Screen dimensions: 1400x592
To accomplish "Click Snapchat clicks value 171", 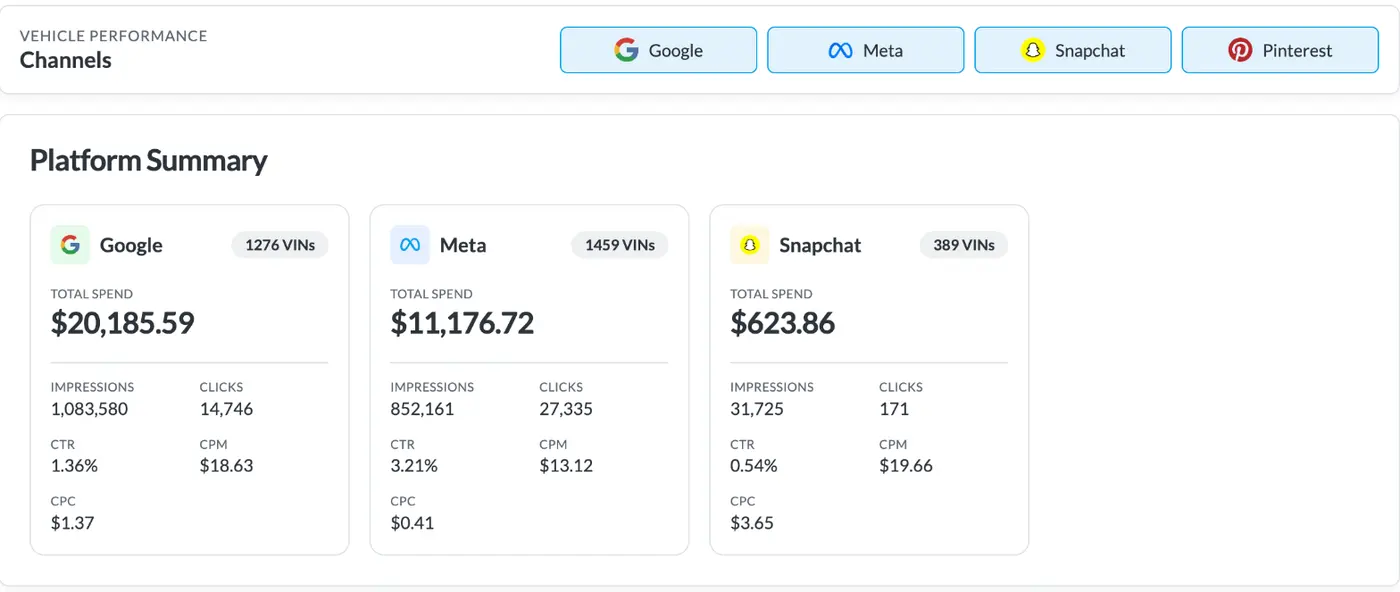I will [894, 409].
